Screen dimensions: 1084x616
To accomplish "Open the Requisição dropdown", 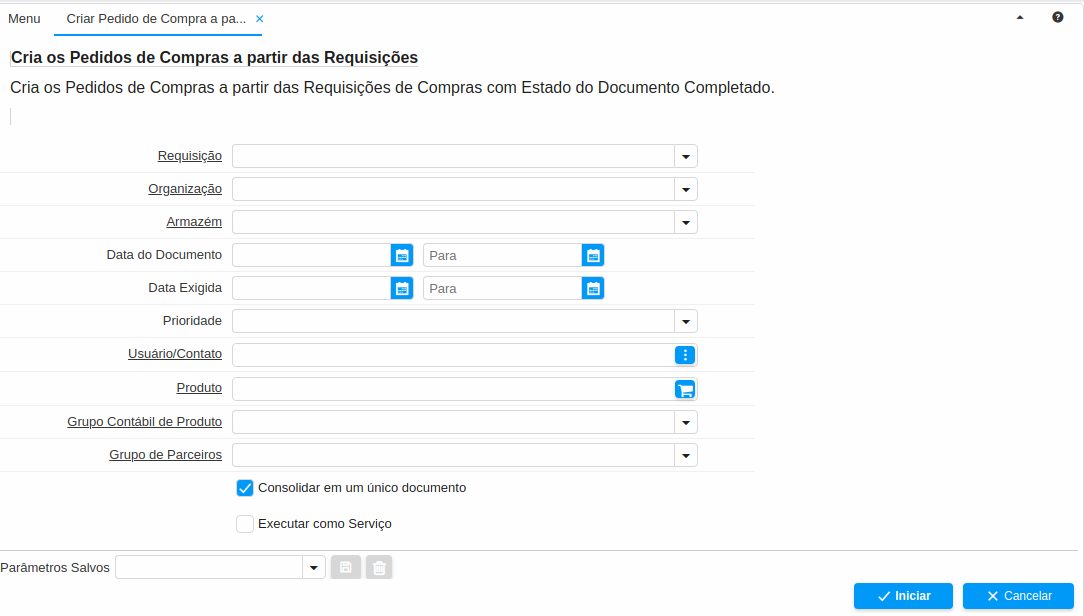I will coord(685,156).
